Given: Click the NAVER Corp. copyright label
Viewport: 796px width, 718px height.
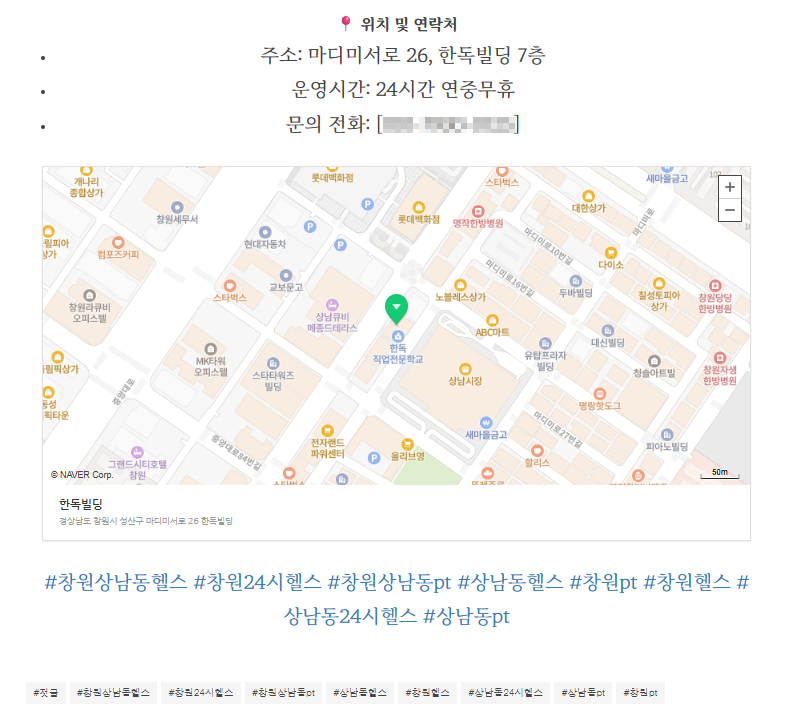Looking at the screenshot, I should click(x=82, y=475).
